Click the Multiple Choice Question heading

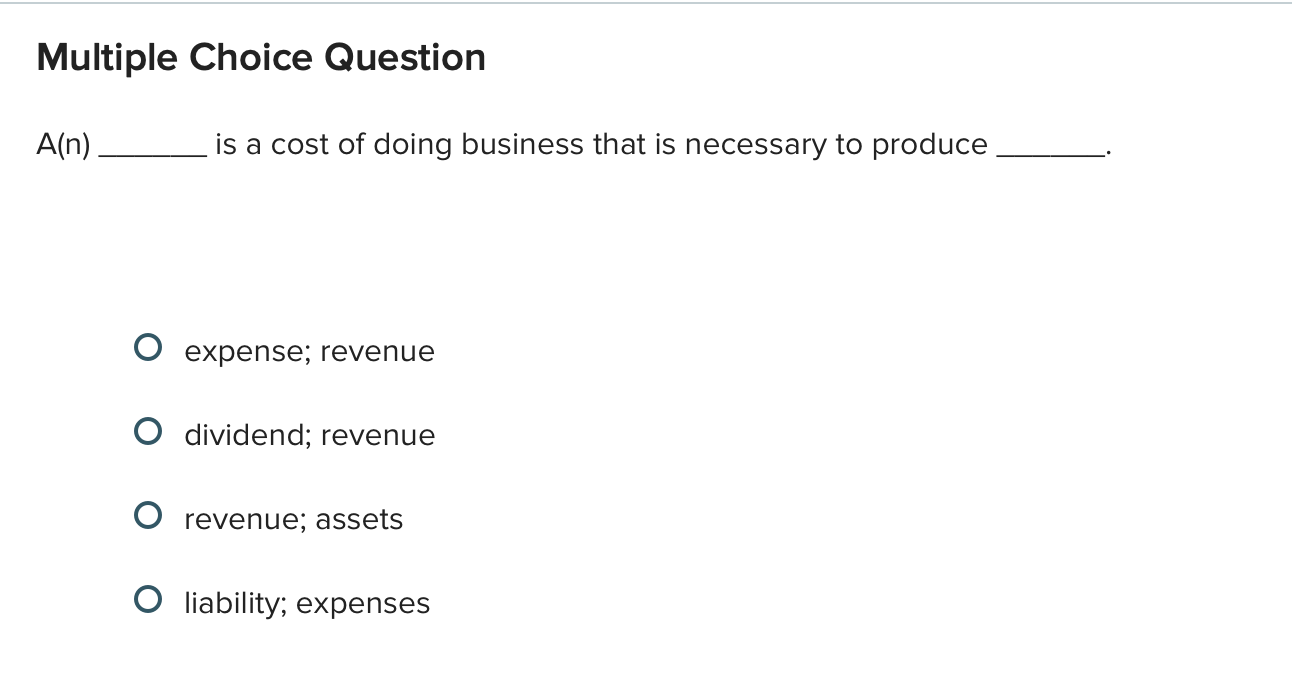tap(261, 57)
